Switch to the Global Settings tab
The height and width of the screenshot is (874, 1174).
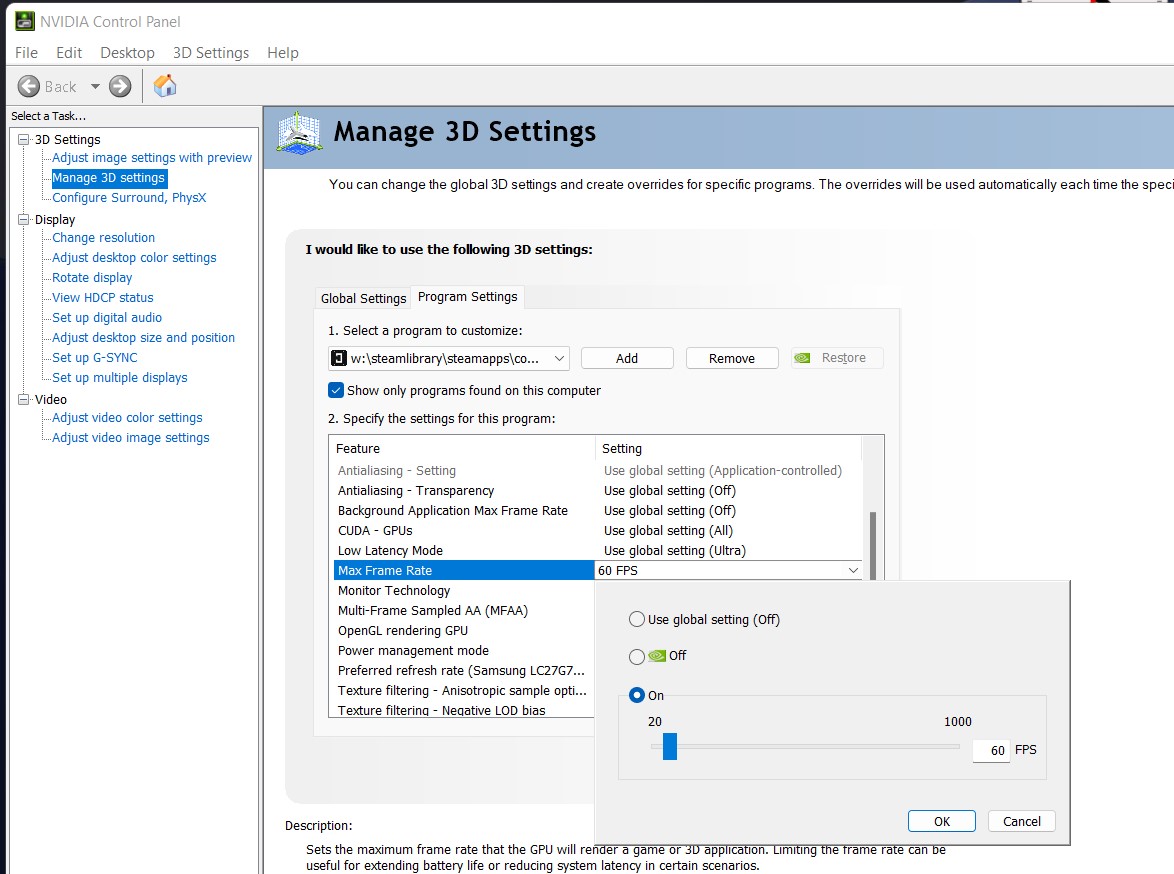click(363, 298)
